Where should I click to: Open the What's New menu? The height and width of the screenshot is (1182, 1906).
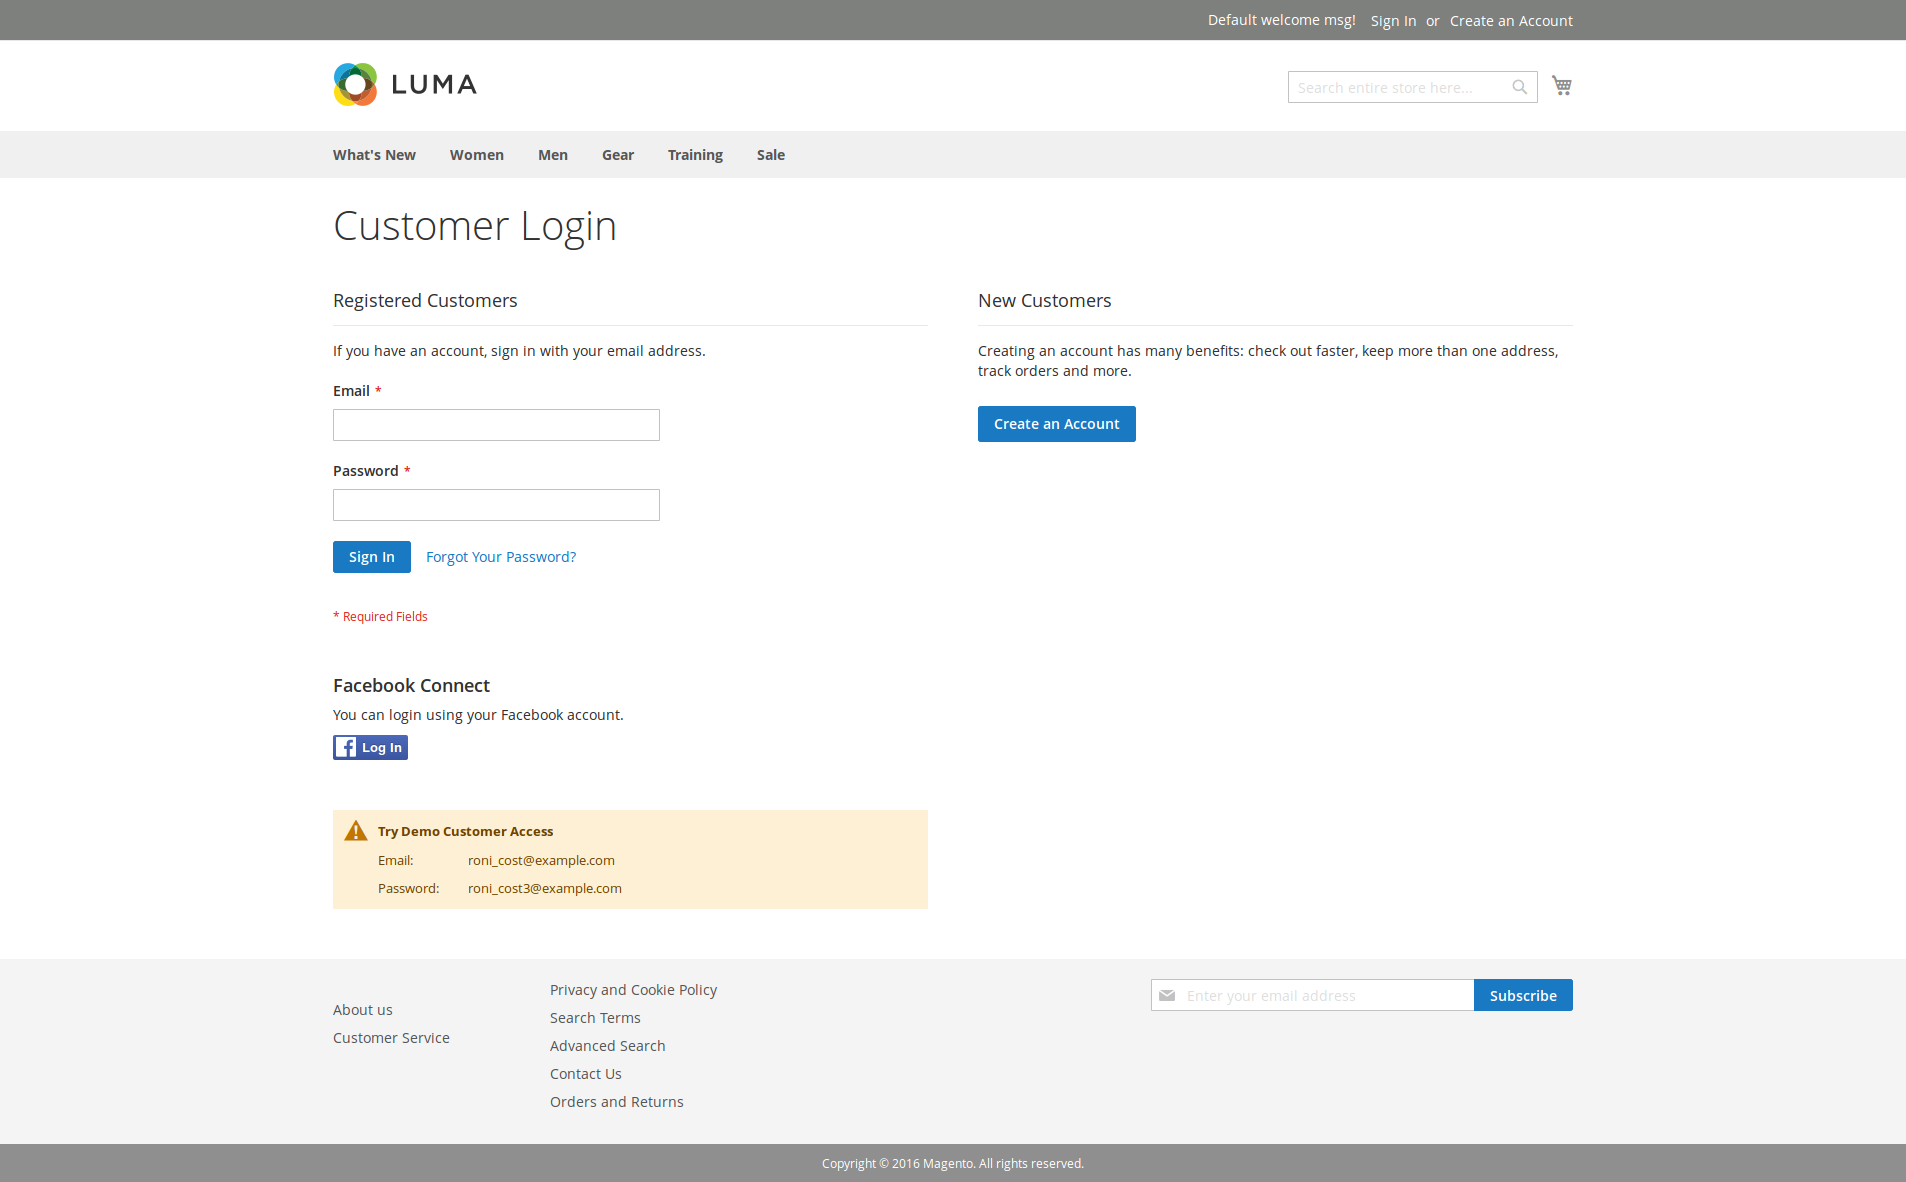click(x=374, y=155)
